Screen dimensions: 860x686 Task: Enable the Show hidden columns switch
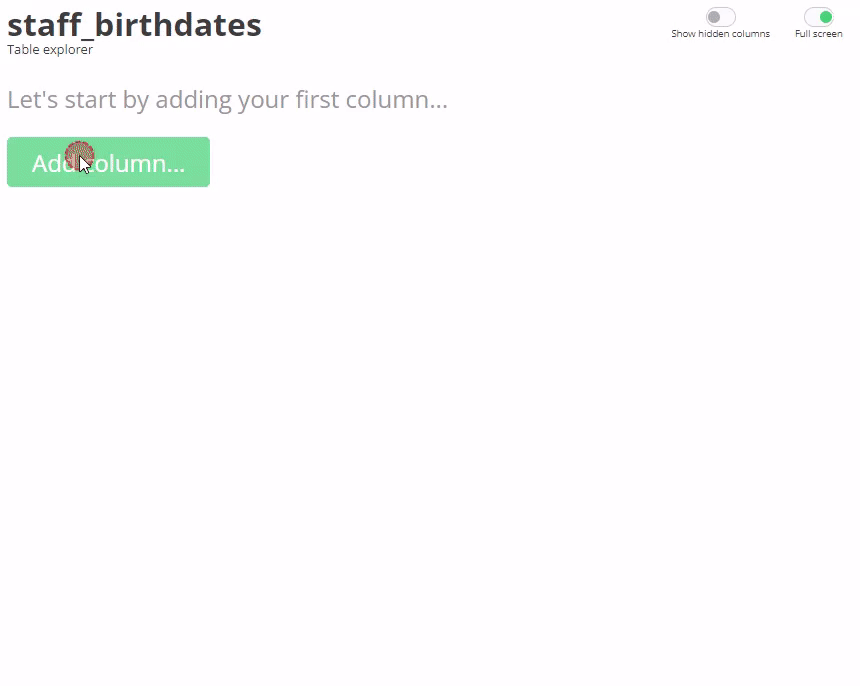720,17
